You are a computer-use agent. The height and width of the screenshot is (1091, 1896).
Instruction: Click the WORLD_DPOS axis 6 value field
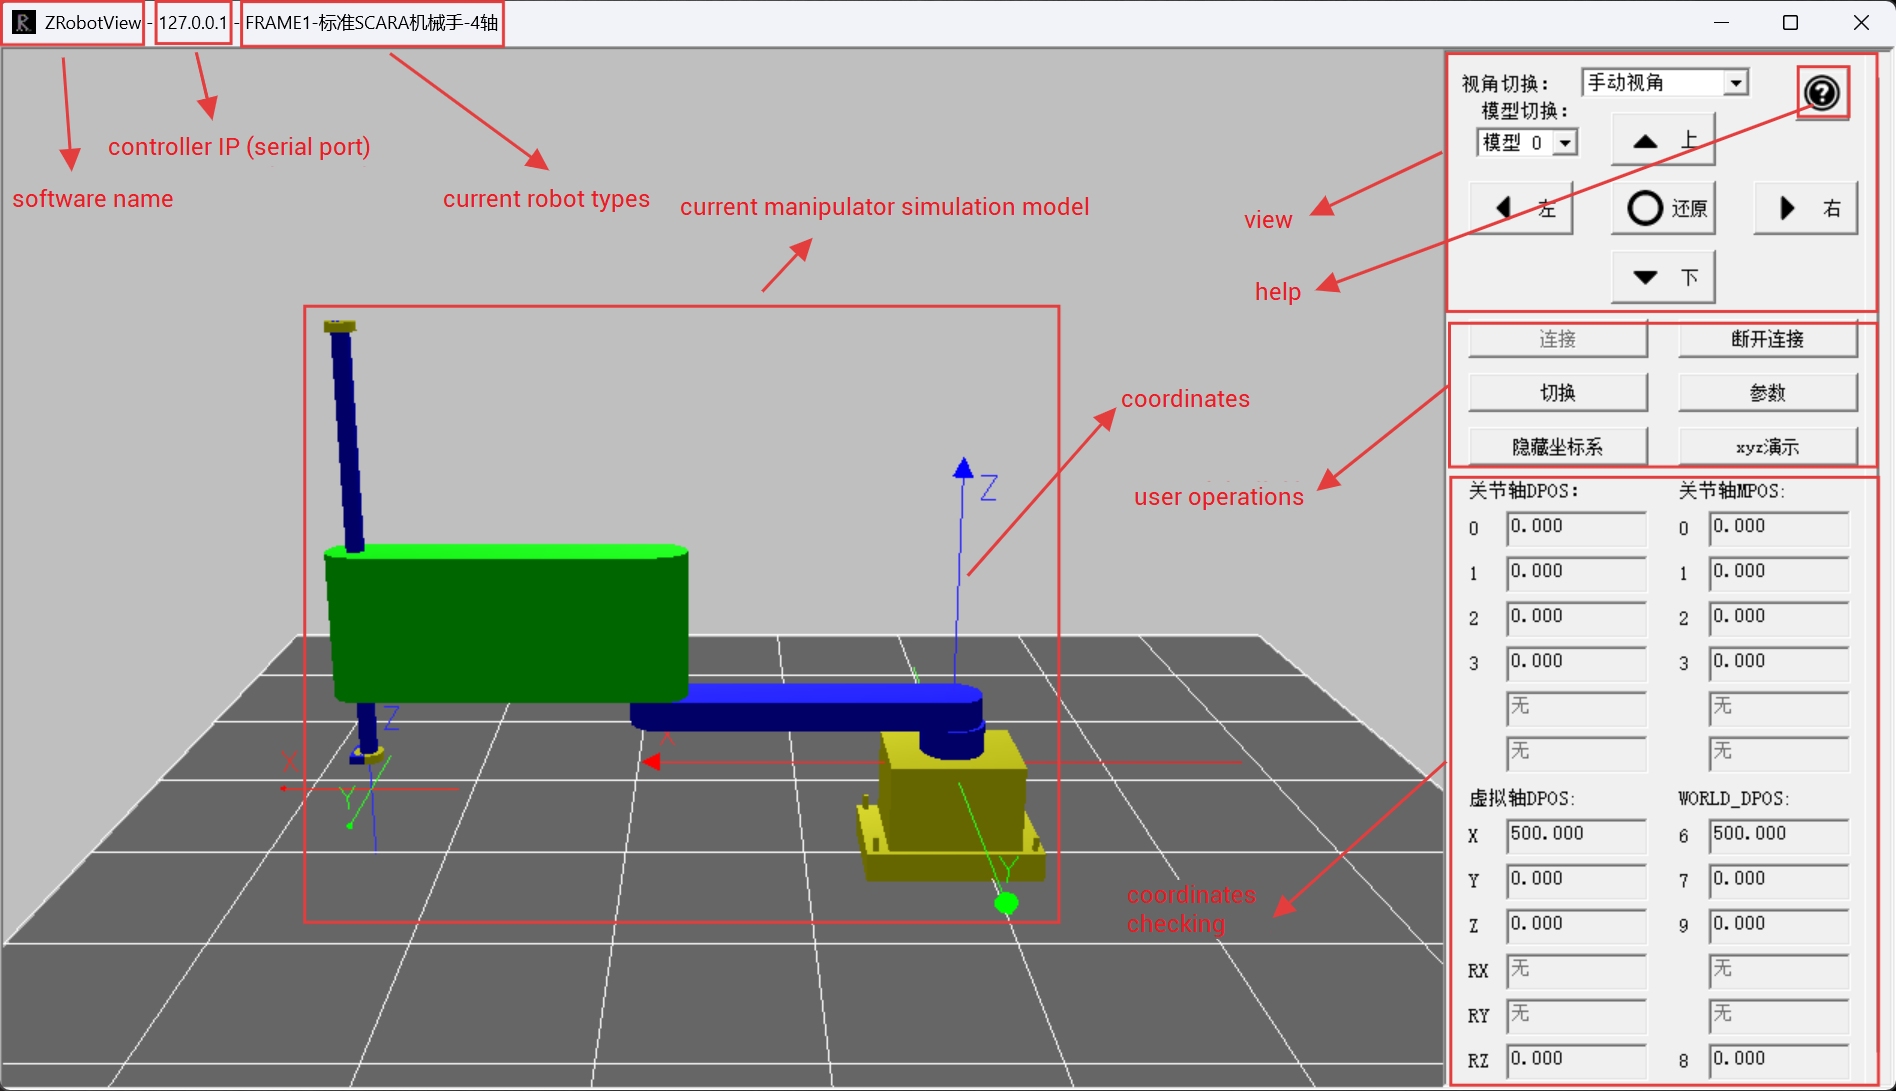pos(1777,835)
